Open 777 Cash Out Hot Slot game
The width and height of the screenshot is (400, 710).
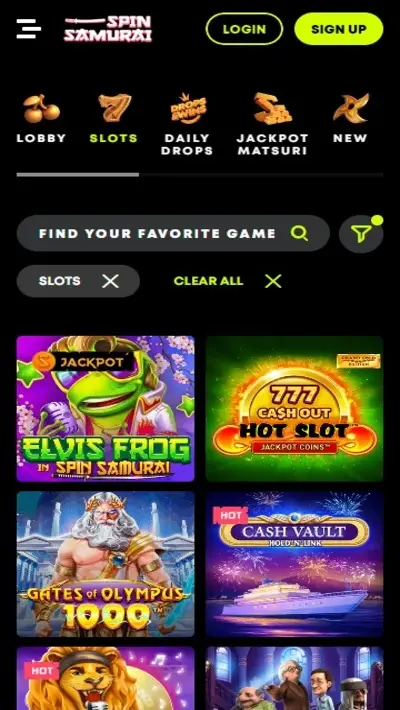(x=294, y=408)
